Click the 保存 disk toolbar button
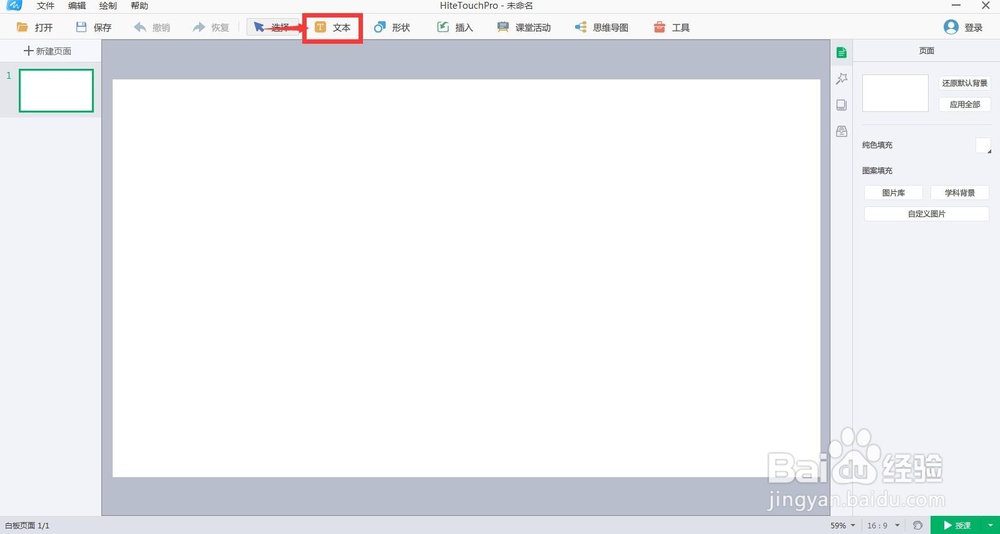1000x534 pixels. (93, 27)
